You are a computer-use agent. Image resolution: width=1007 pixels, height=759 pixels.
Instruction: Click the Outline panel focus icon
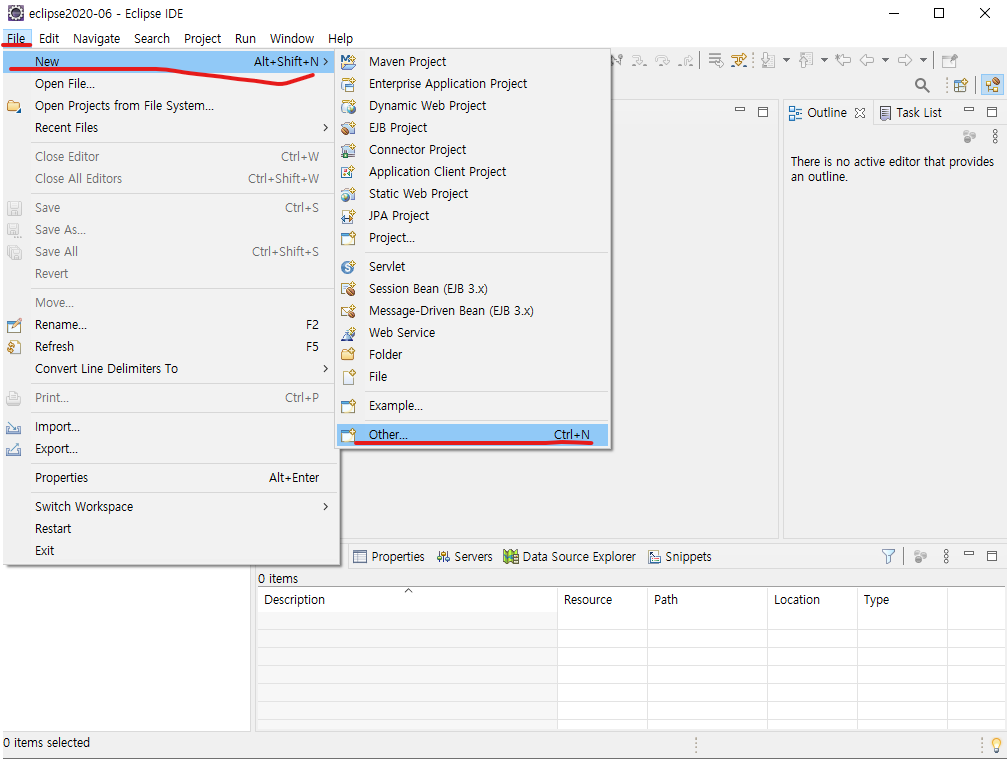coord(969,137)
